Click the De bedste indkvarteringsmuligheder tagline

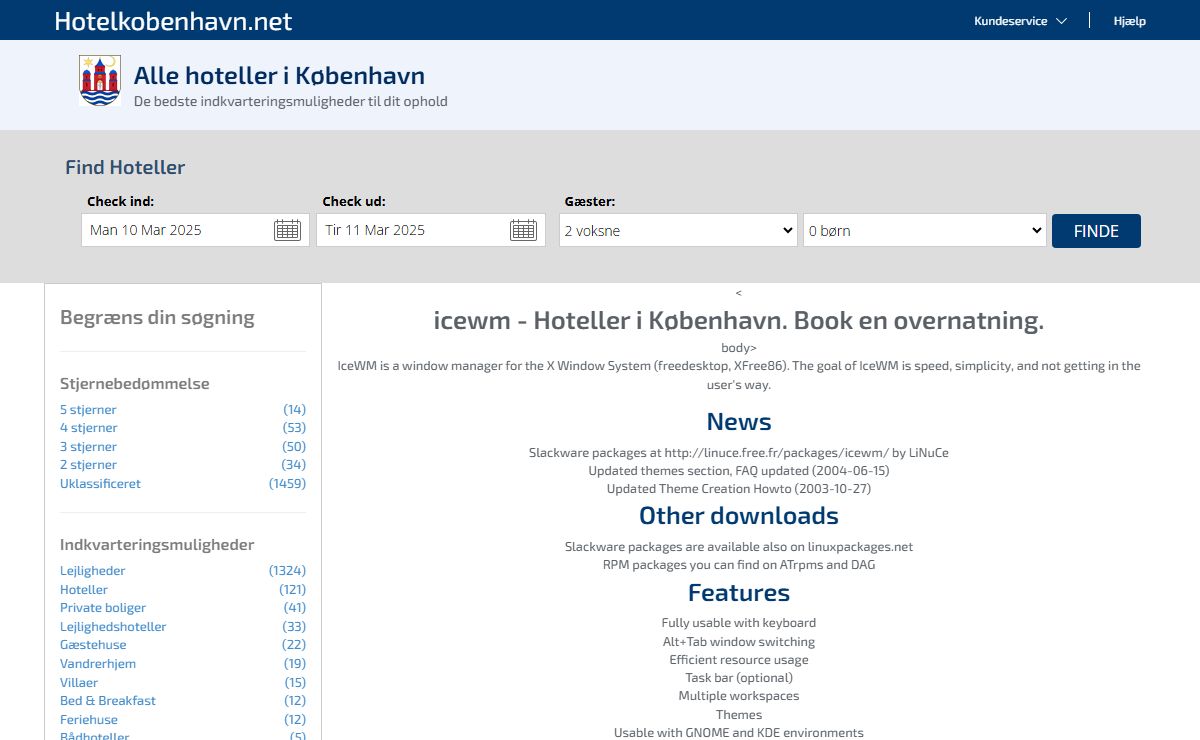(291, 102)
